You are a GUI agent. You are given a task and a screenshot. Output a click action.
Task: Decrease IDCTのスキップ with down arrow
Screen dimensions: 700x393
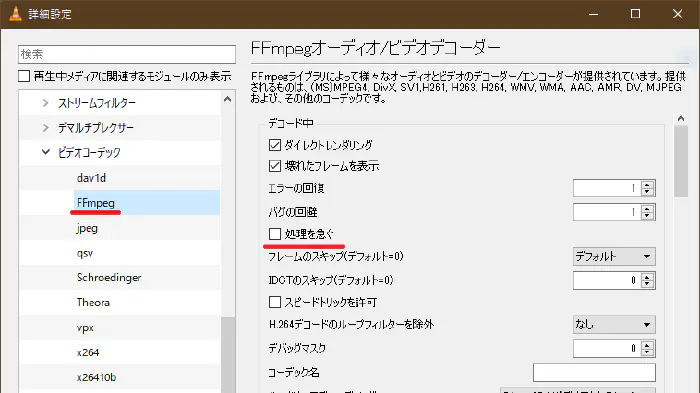pos(647,284)
